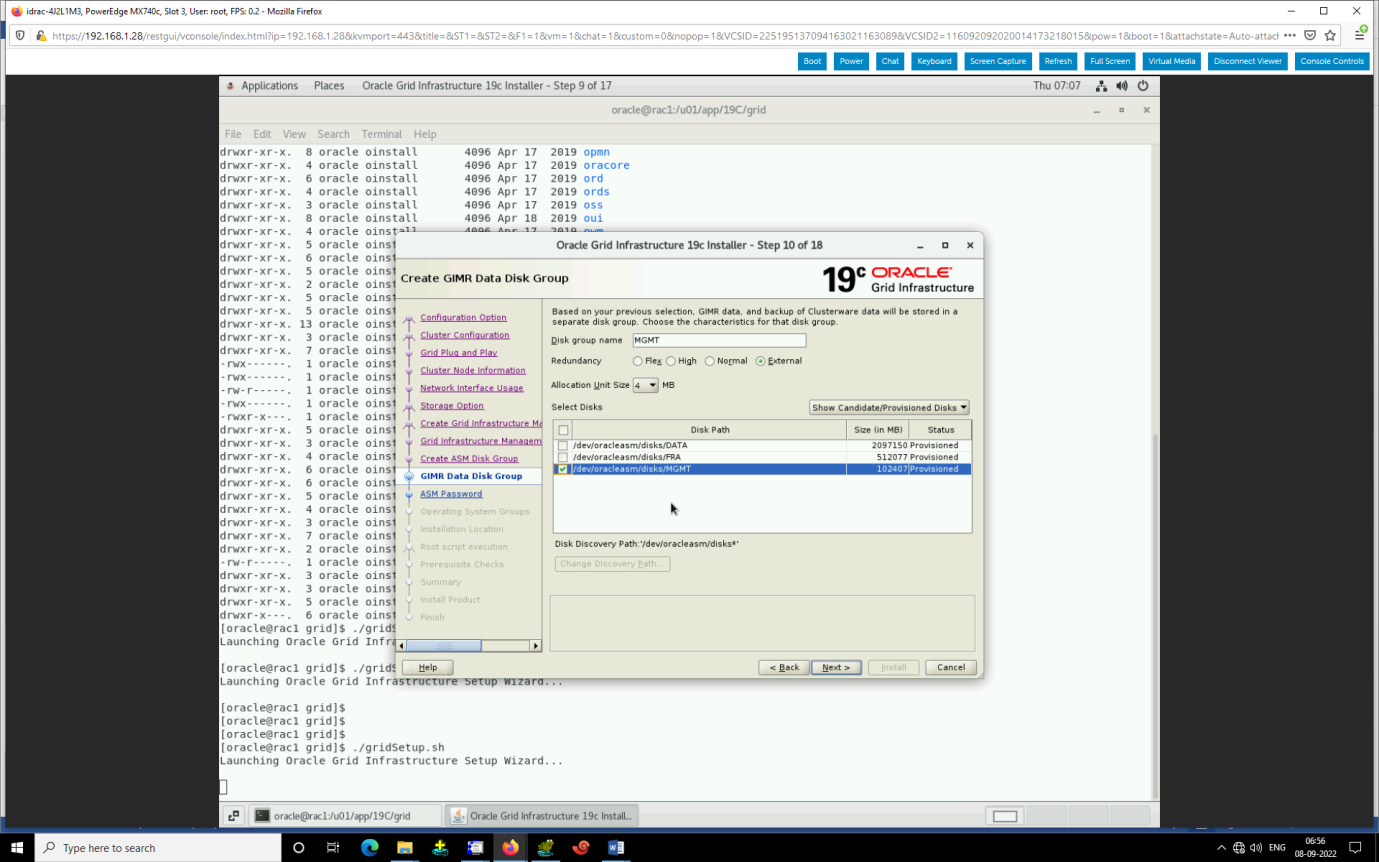Open the iDRAC virtual Keyboard
Viewport: 1379px width, 862px height.
click(x=934, y=61)
